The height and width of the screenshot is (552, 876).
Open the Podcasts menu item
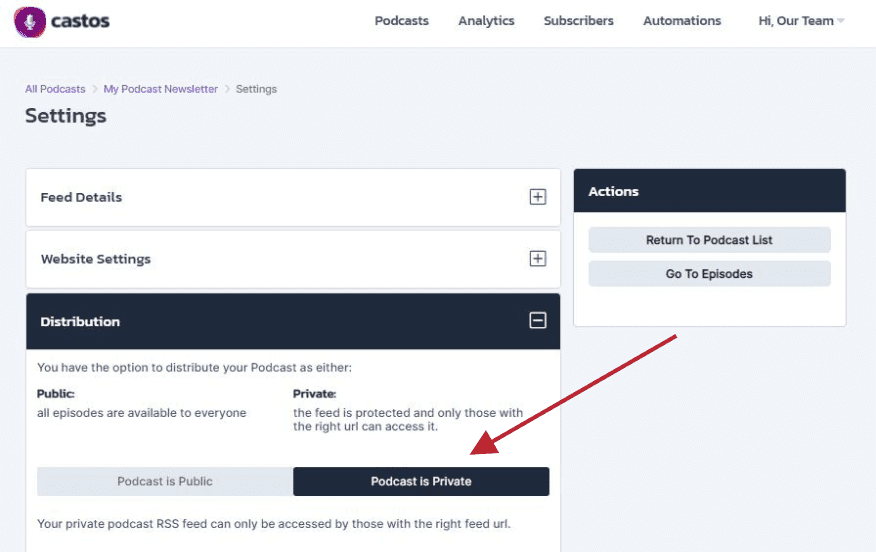click(402, 21)
